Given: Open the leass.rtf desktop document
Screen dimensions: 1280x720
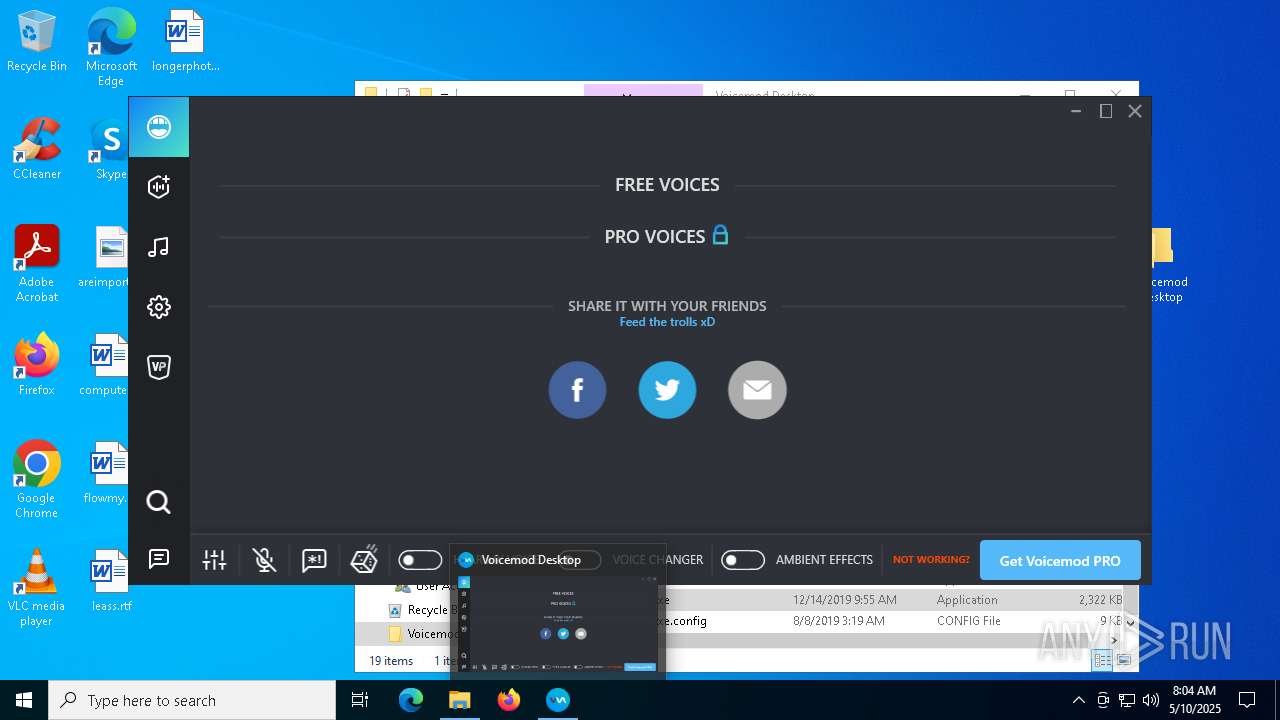Looking at the screenshot, I should (x=111, y=580).
